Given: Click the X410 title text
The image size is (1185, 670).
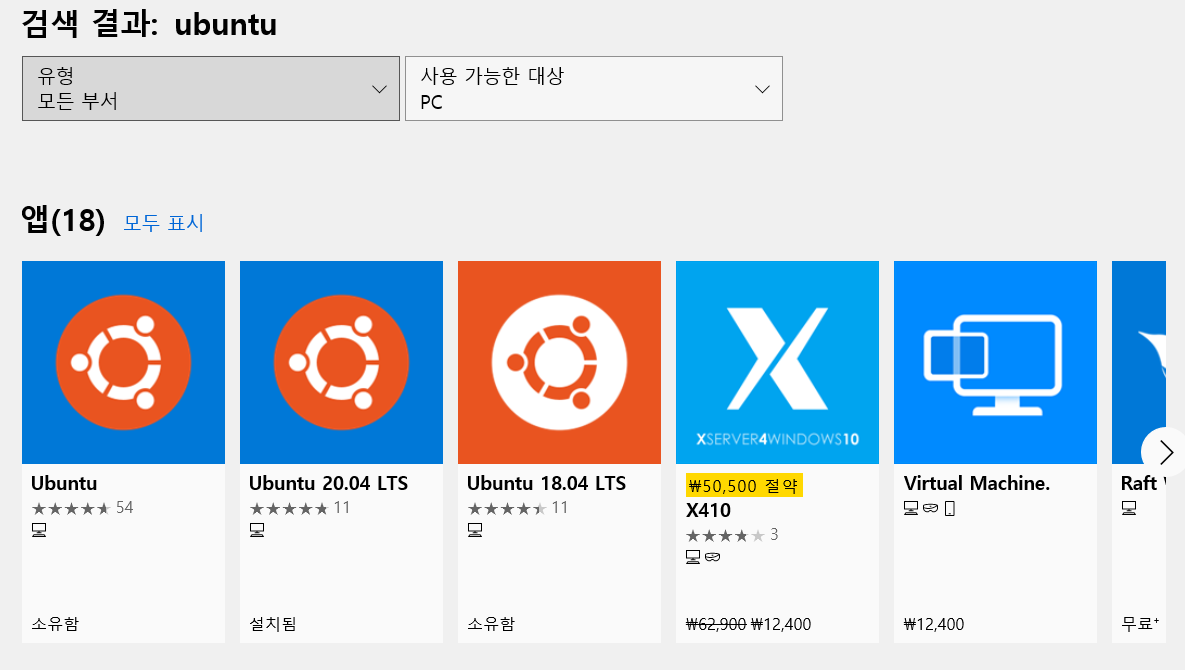Looking at the screenshot, I should 708,511.
